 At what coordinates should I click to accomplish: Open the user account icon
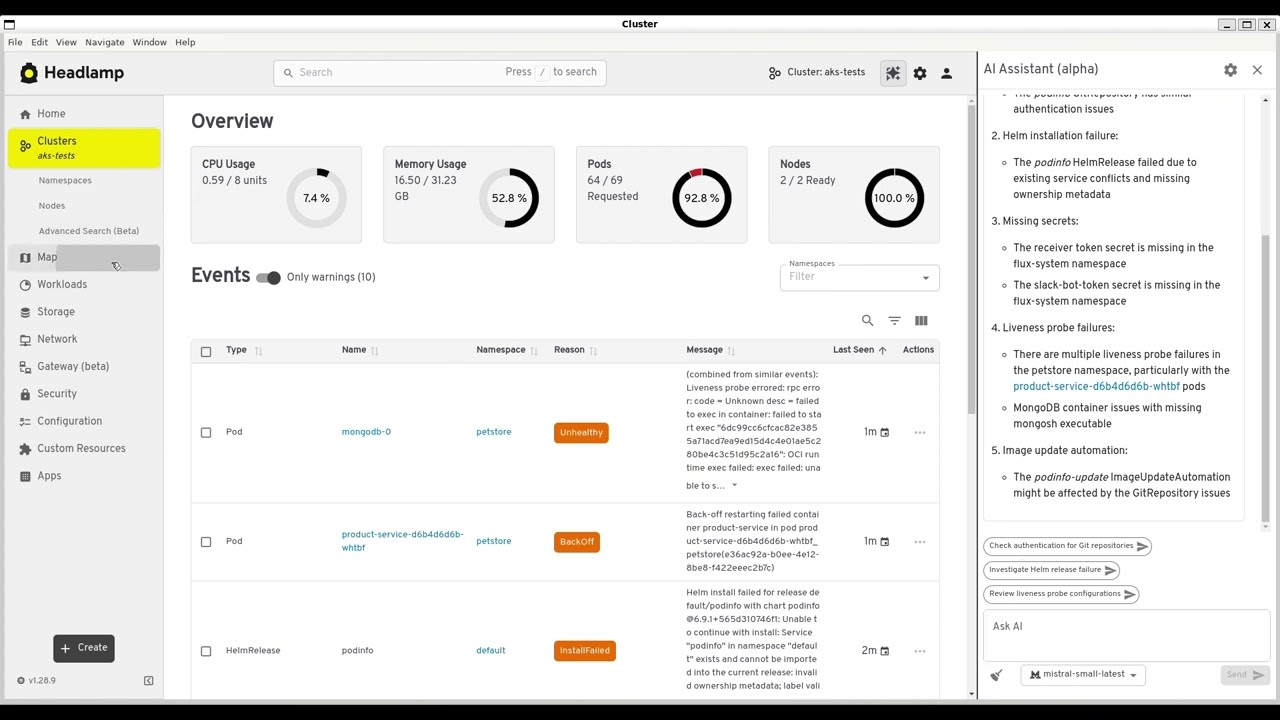point(946,73)
